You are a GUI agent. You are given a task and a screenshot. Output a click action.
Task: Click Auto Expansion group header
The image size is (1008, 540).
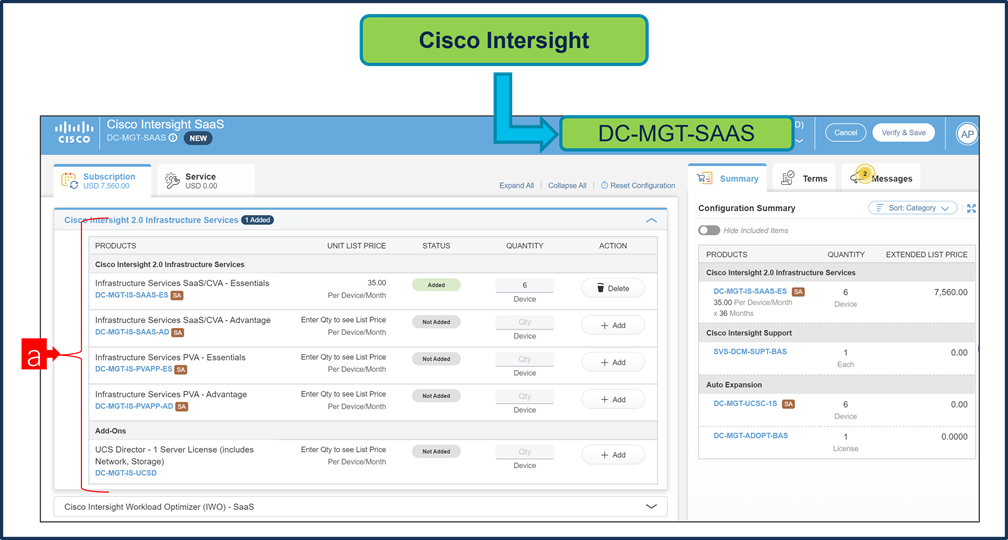point(837,384)
